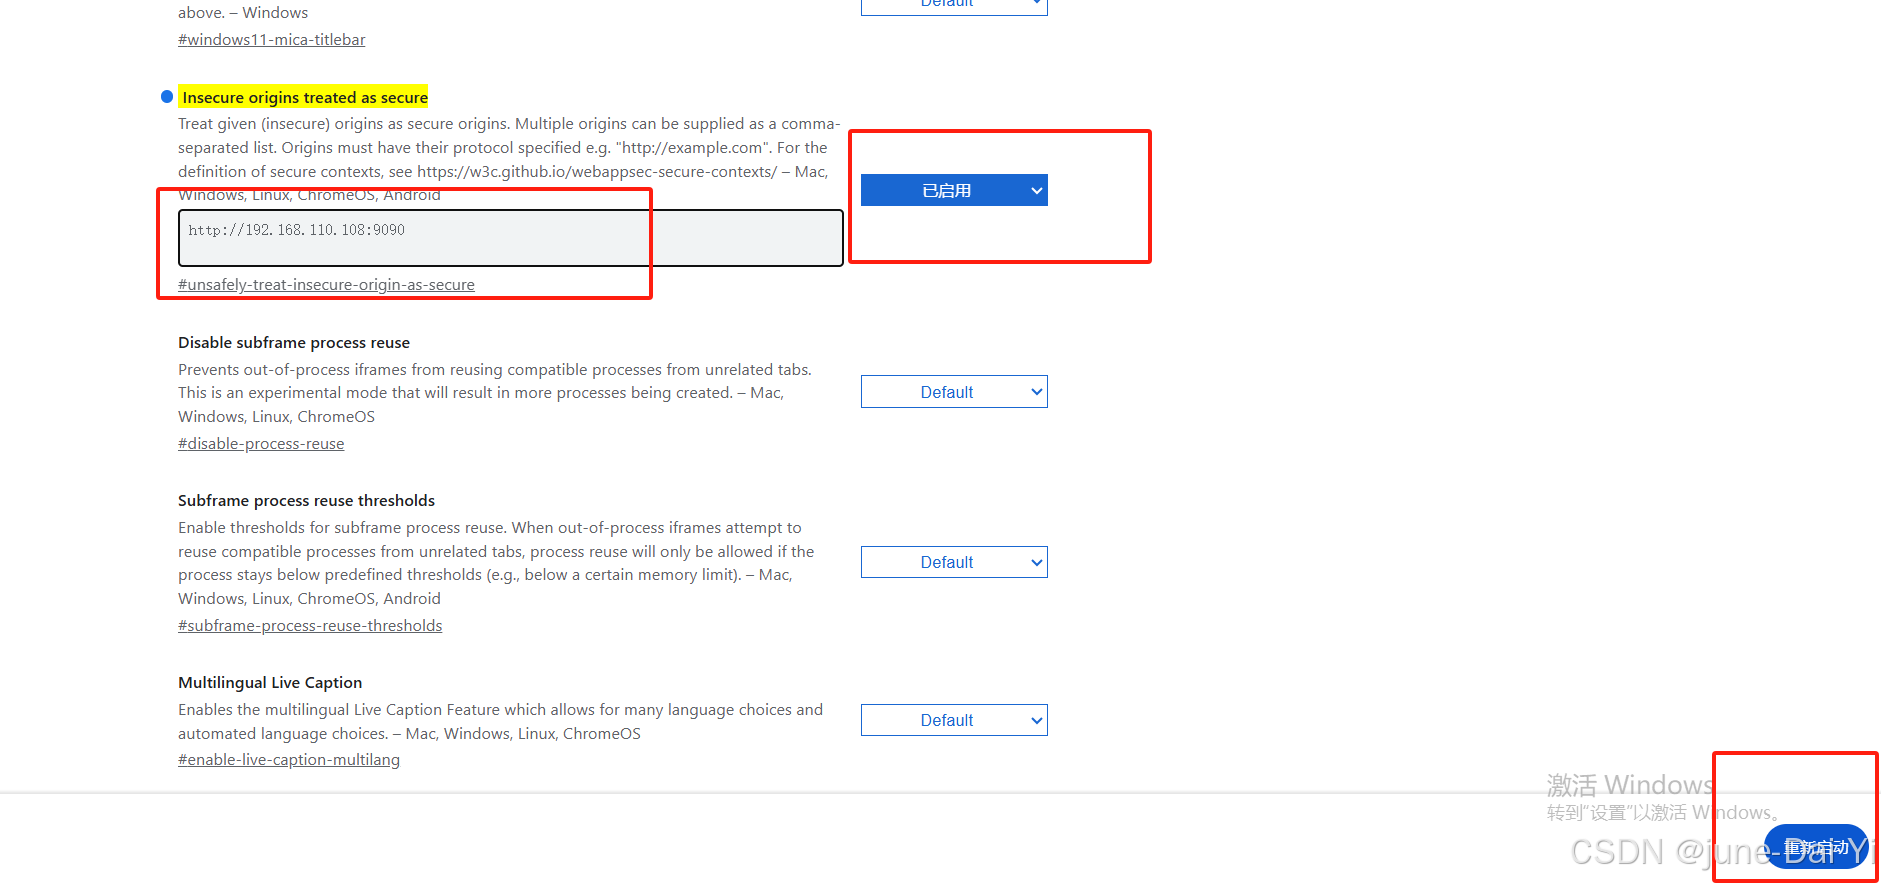Expand the Disable subframe process reuse Default dropdown
Image resolution: width=1881 pixels, height=884 pixels.
coord(954,392)
